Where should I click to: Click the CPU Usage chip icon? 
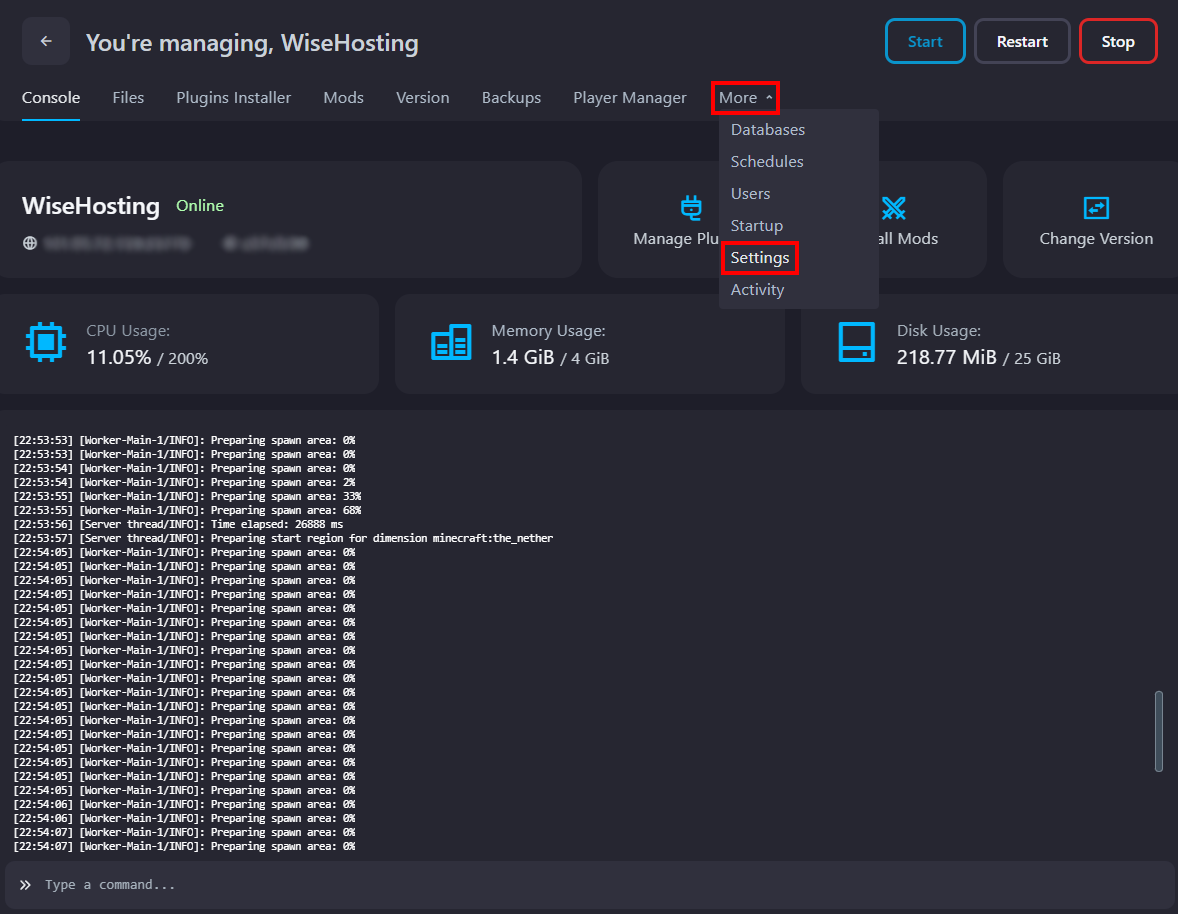coord(46,344)
